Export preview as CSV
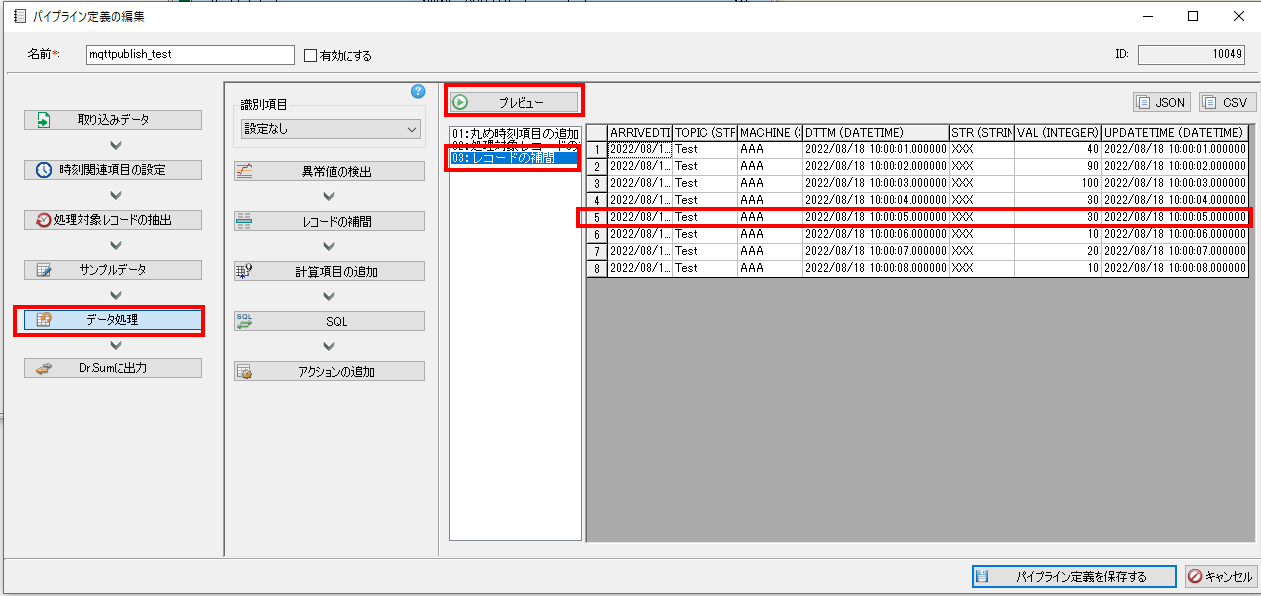This screenshot has width=1261, height=596. 1228,102
